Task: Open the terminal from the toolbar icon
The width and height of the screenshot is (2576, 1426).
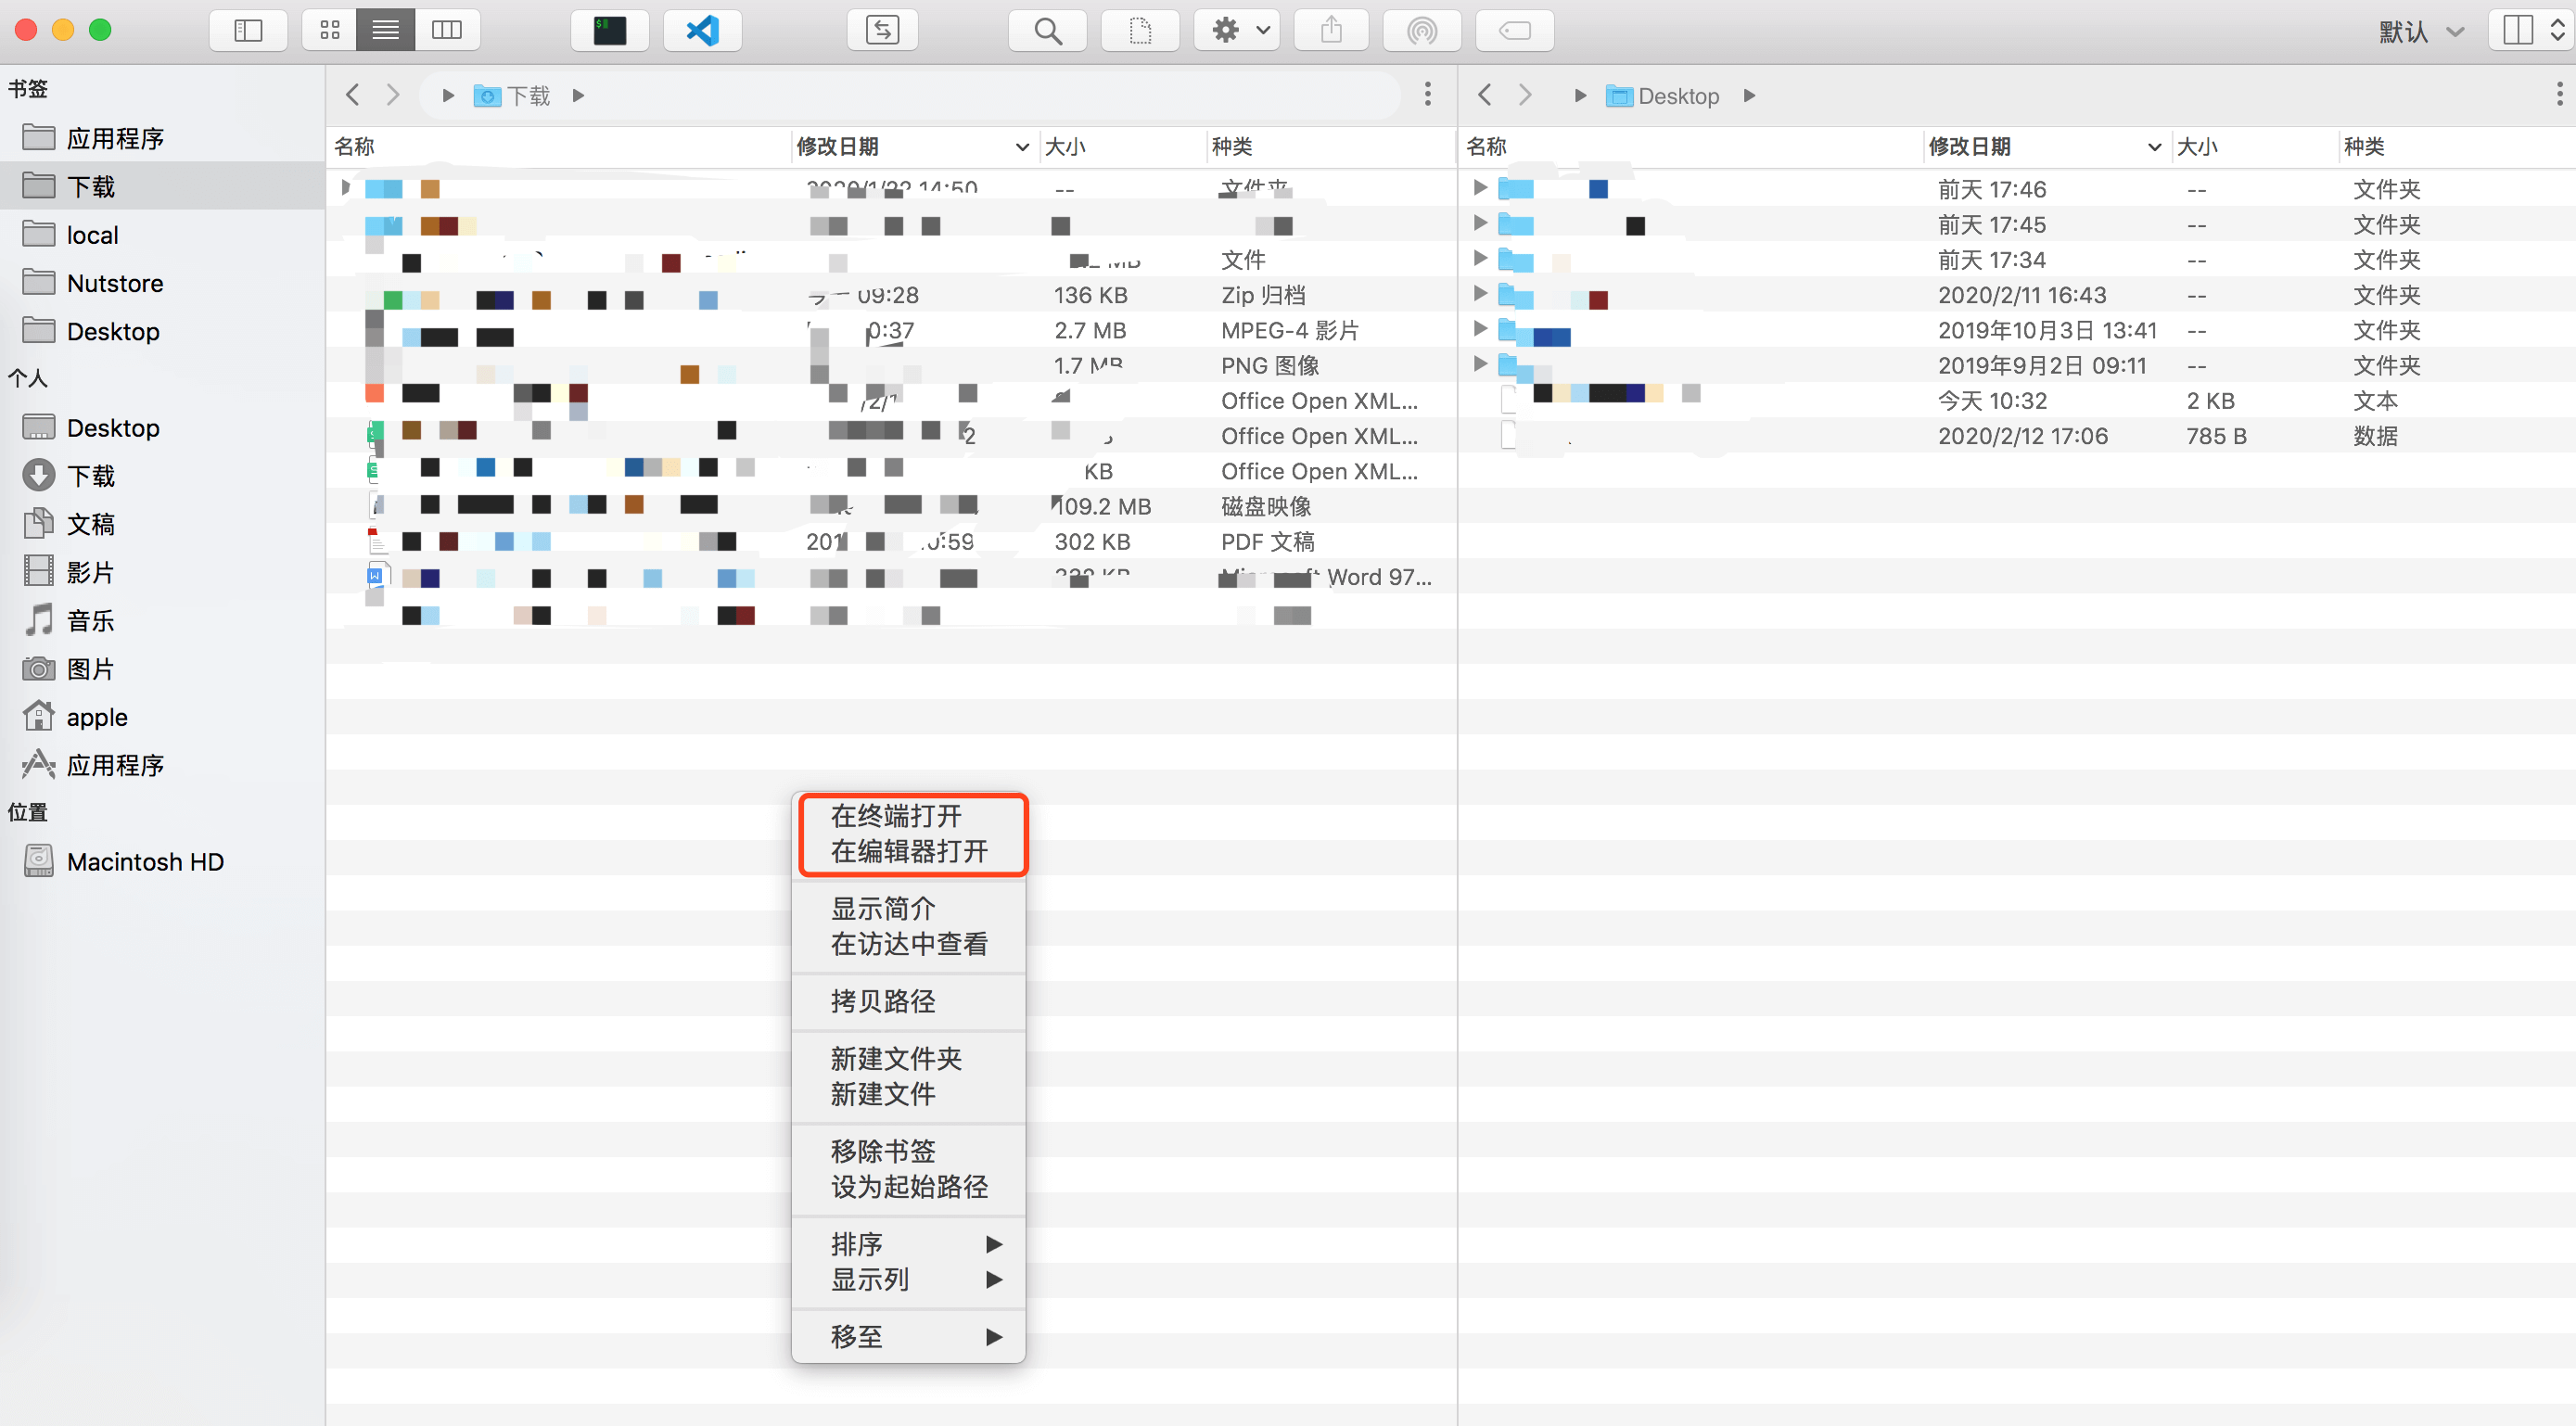Action: tap(609, 30)
